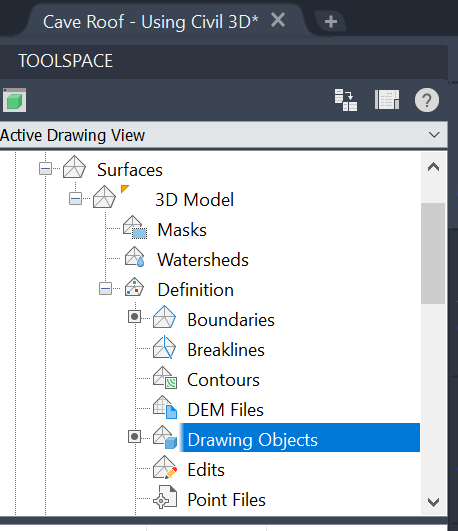Switch to Cave Roof - Using Civil 3D tab

(x=150, y=22)
